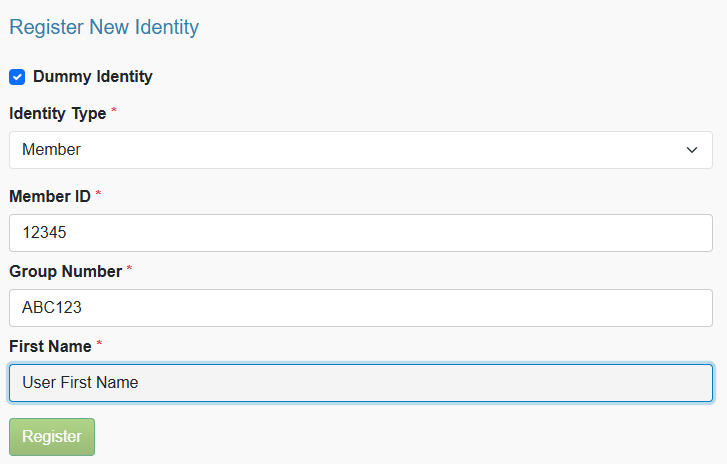Click the Member ID label
727x464 pixels.
click(50, 196)
